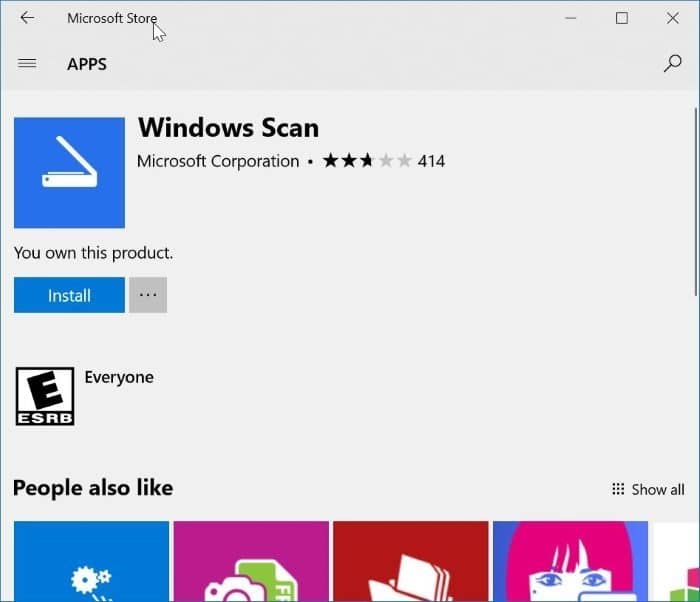Open the anime girl face app tile
Viewport: 700px width, 602px height.
coord(571,561)
